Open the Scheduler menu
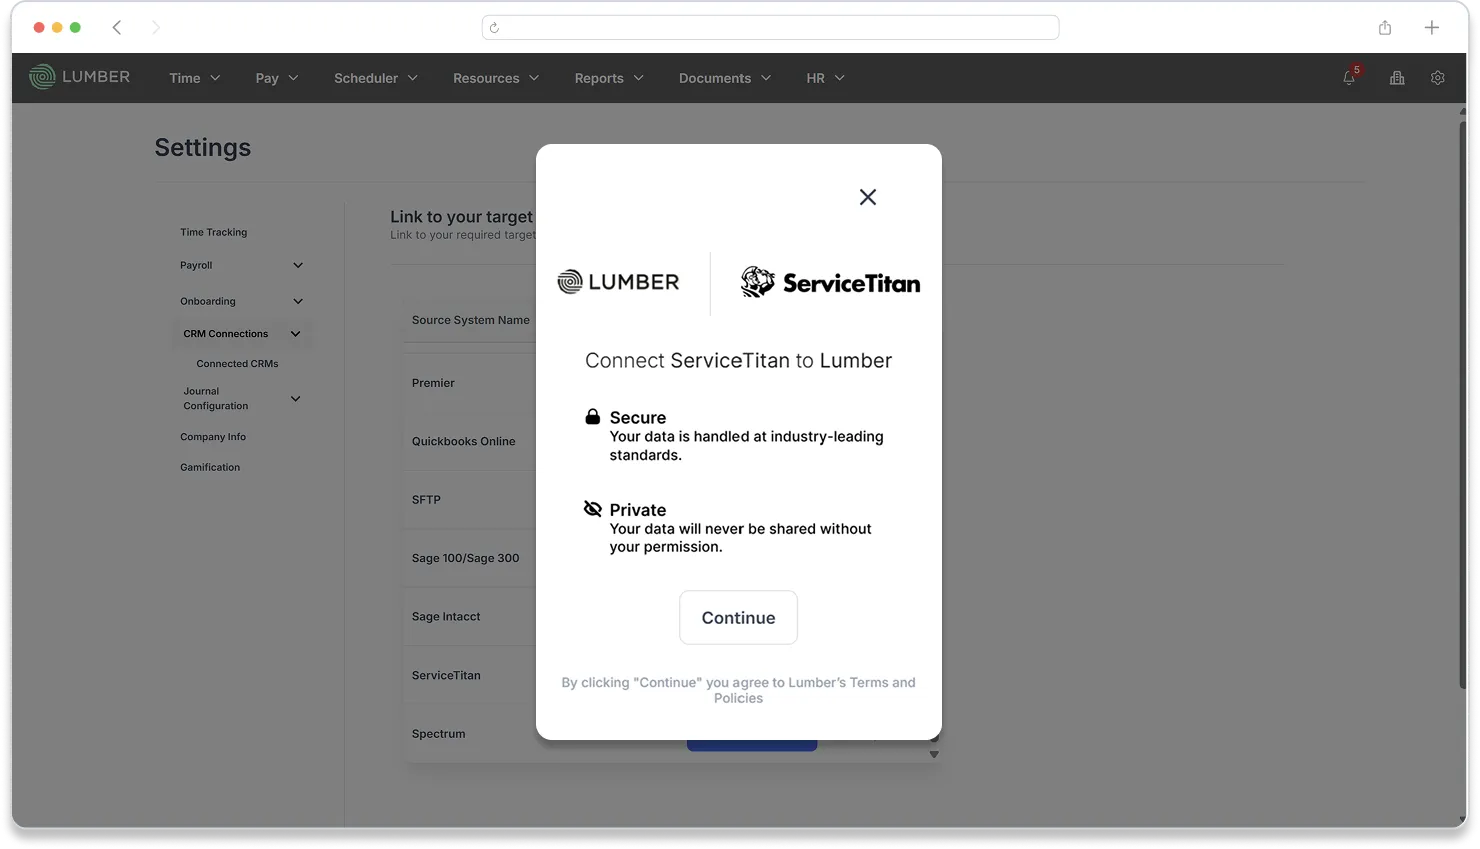 point(376,78)
